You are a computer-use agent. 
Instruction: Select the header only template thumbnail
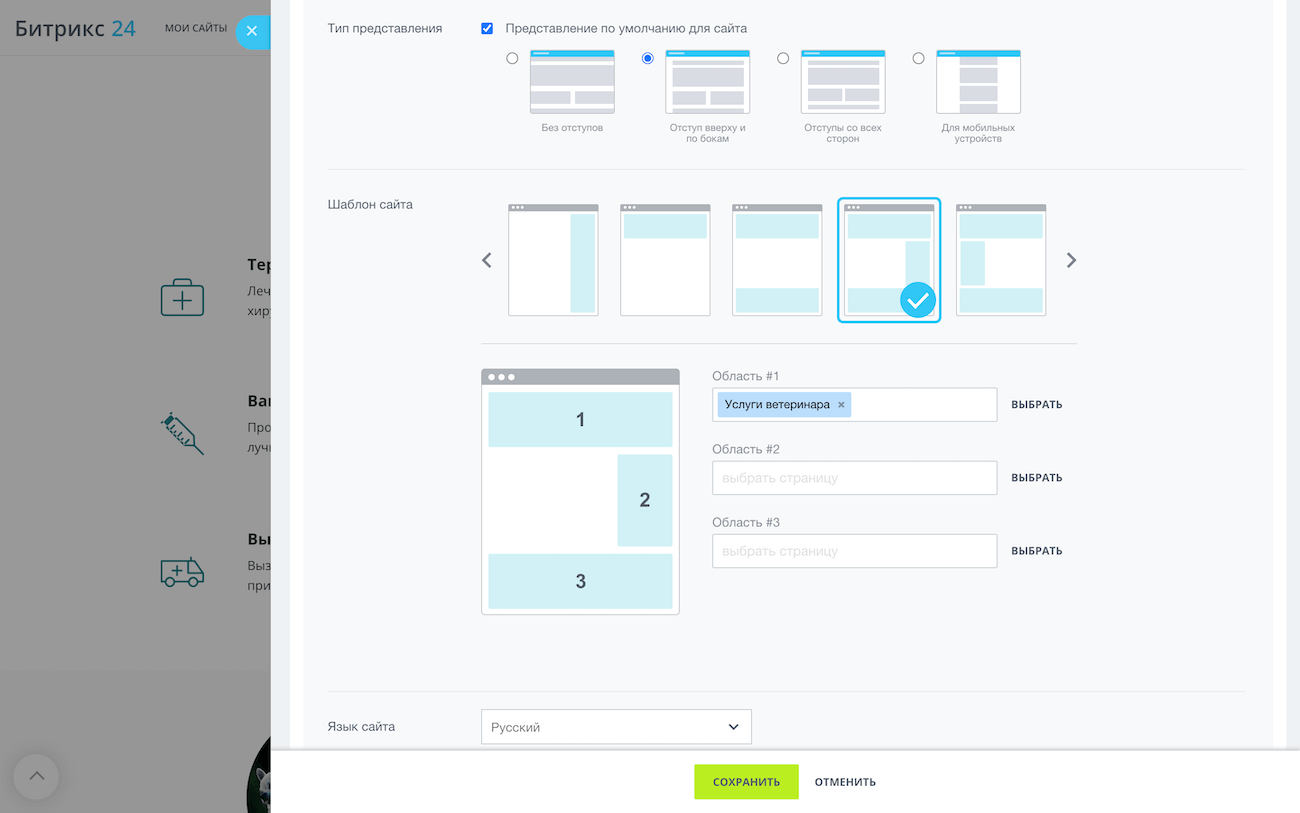665,260
